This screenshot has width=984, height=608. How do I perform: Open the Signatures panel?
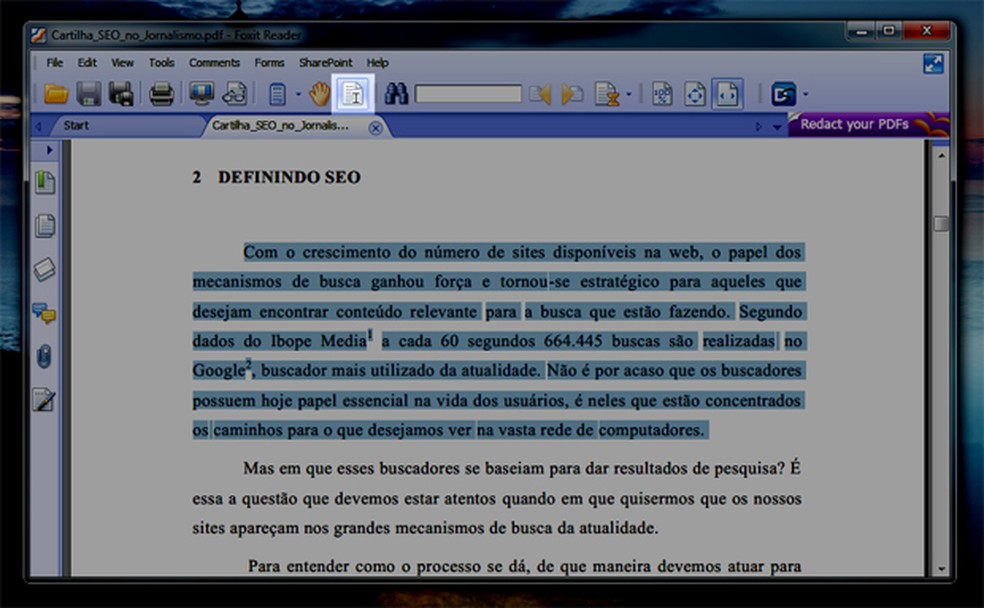[45, 399]
